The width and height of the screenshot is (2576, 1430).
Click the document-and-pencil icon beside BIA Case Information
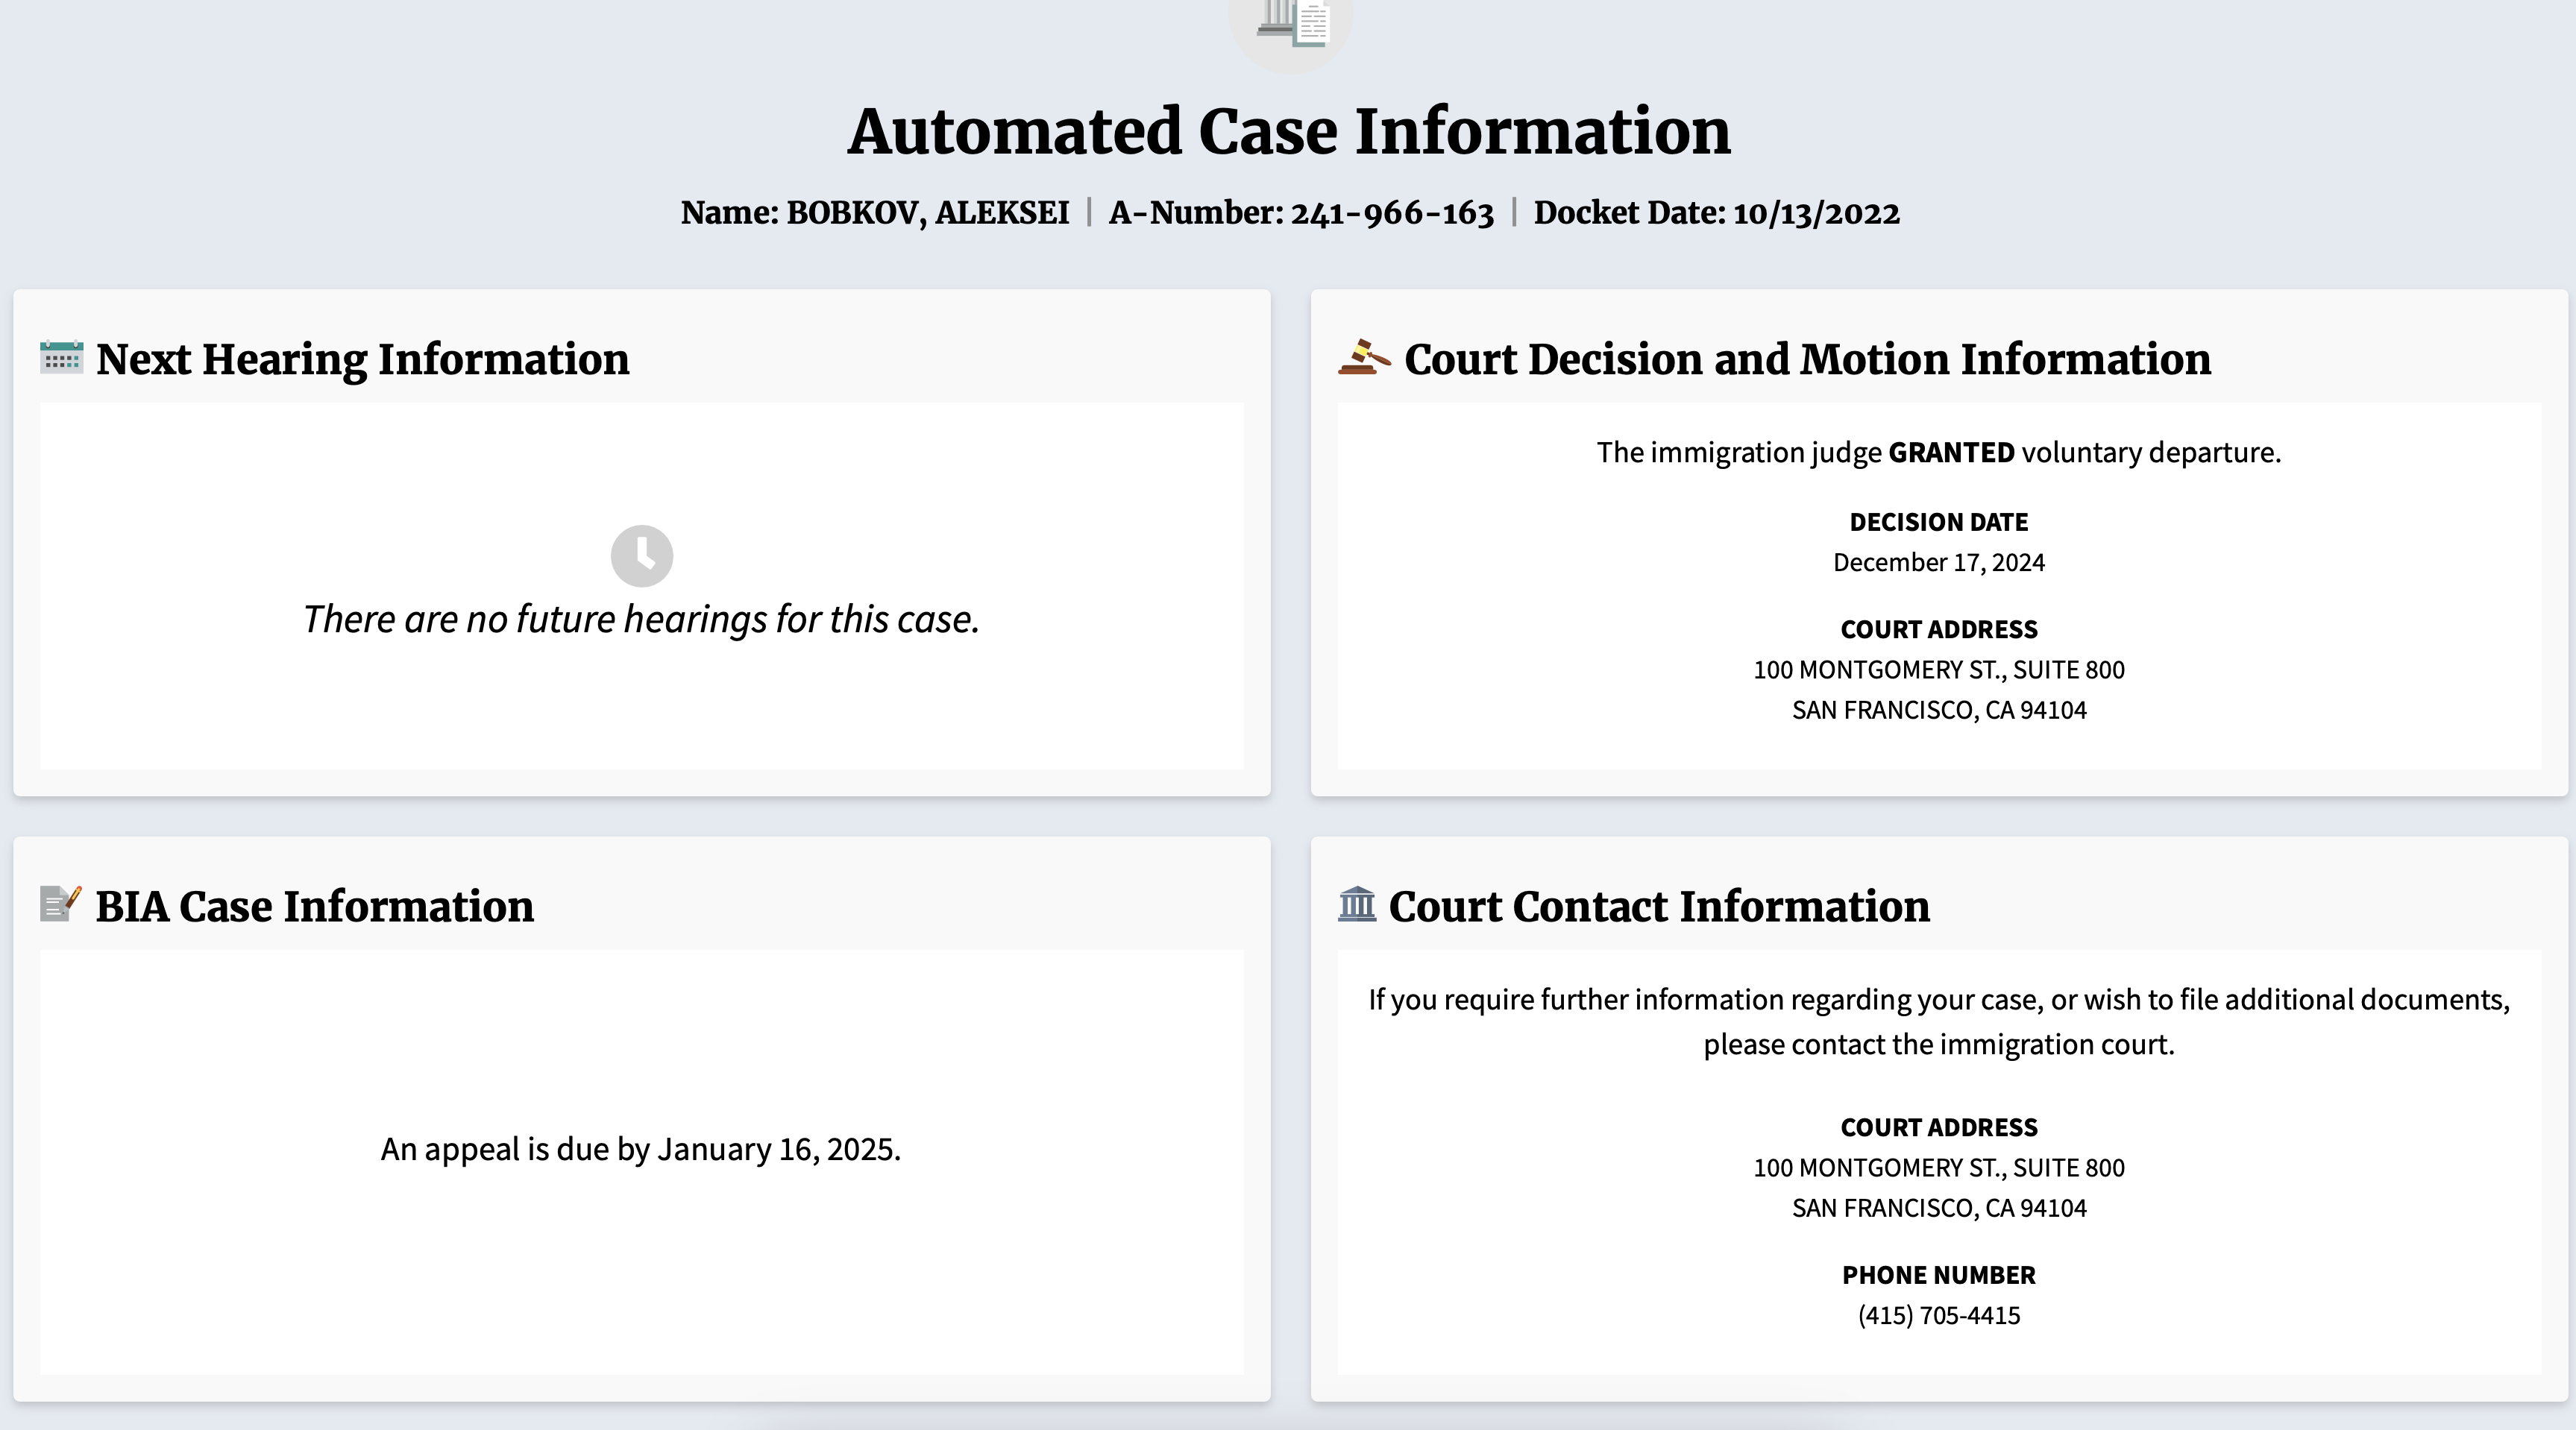(60, 904)
